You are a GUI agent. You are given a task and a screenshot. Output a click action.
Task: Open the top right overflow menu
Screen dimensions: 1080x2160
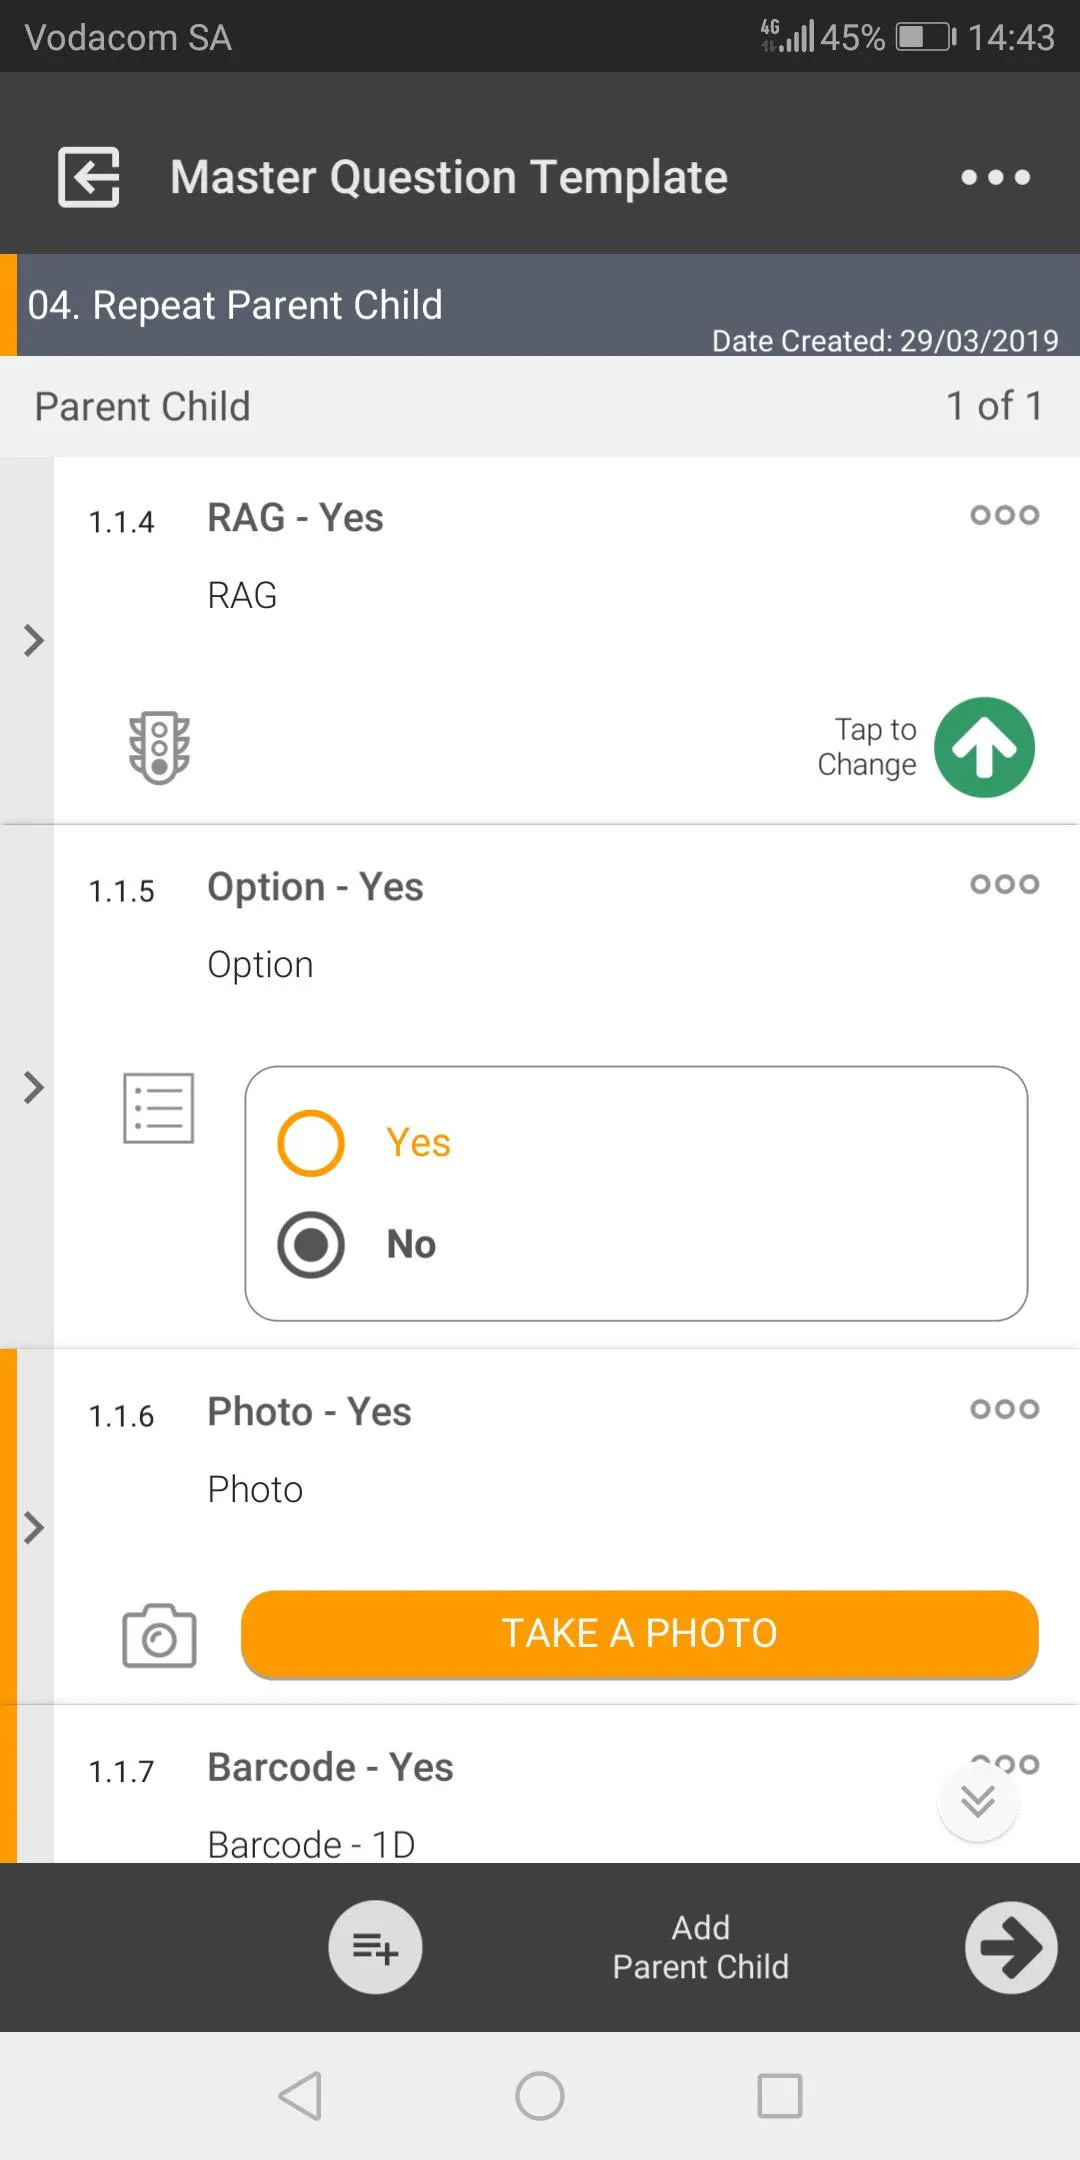995,176
